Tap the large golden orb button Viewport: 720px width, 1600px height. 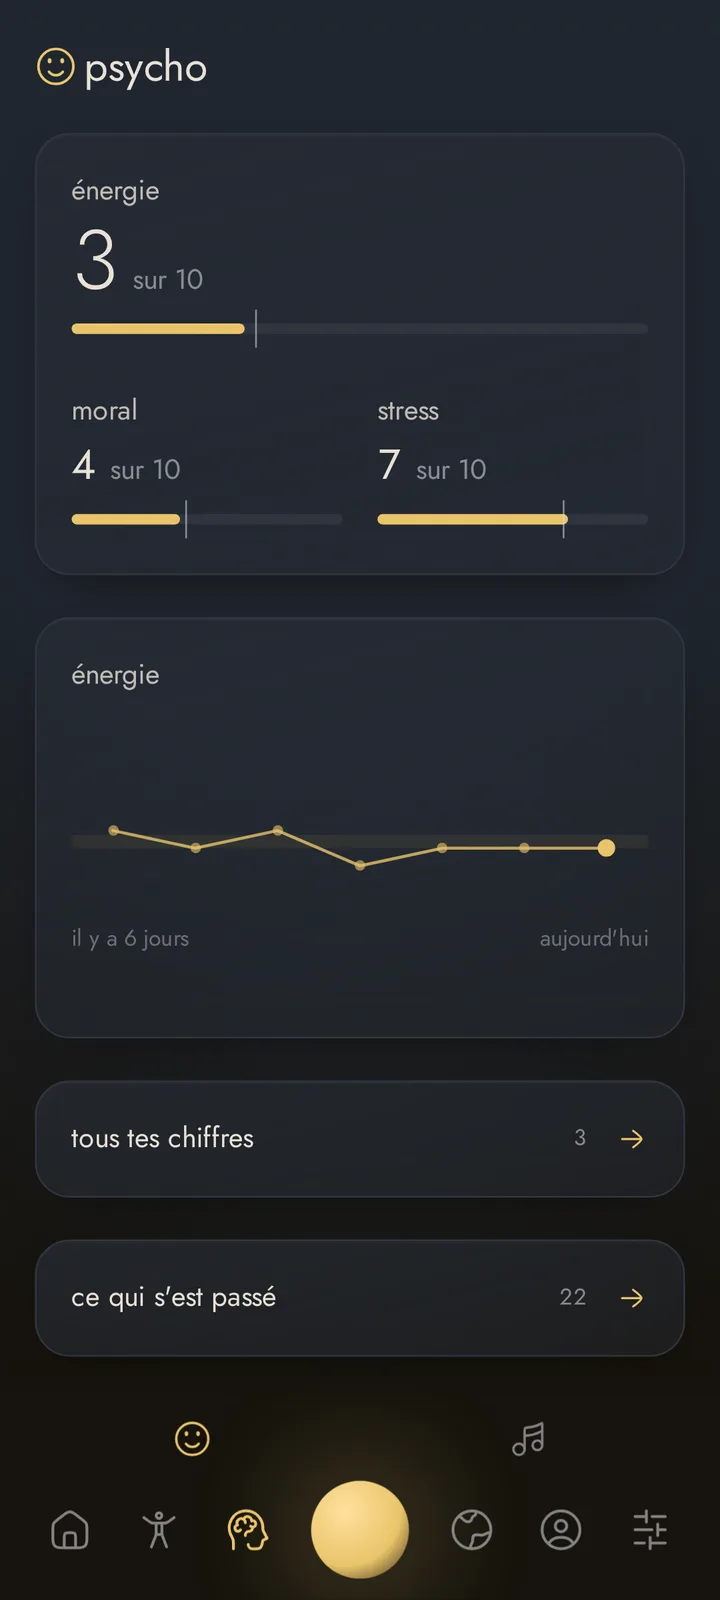coord(360,1529)
